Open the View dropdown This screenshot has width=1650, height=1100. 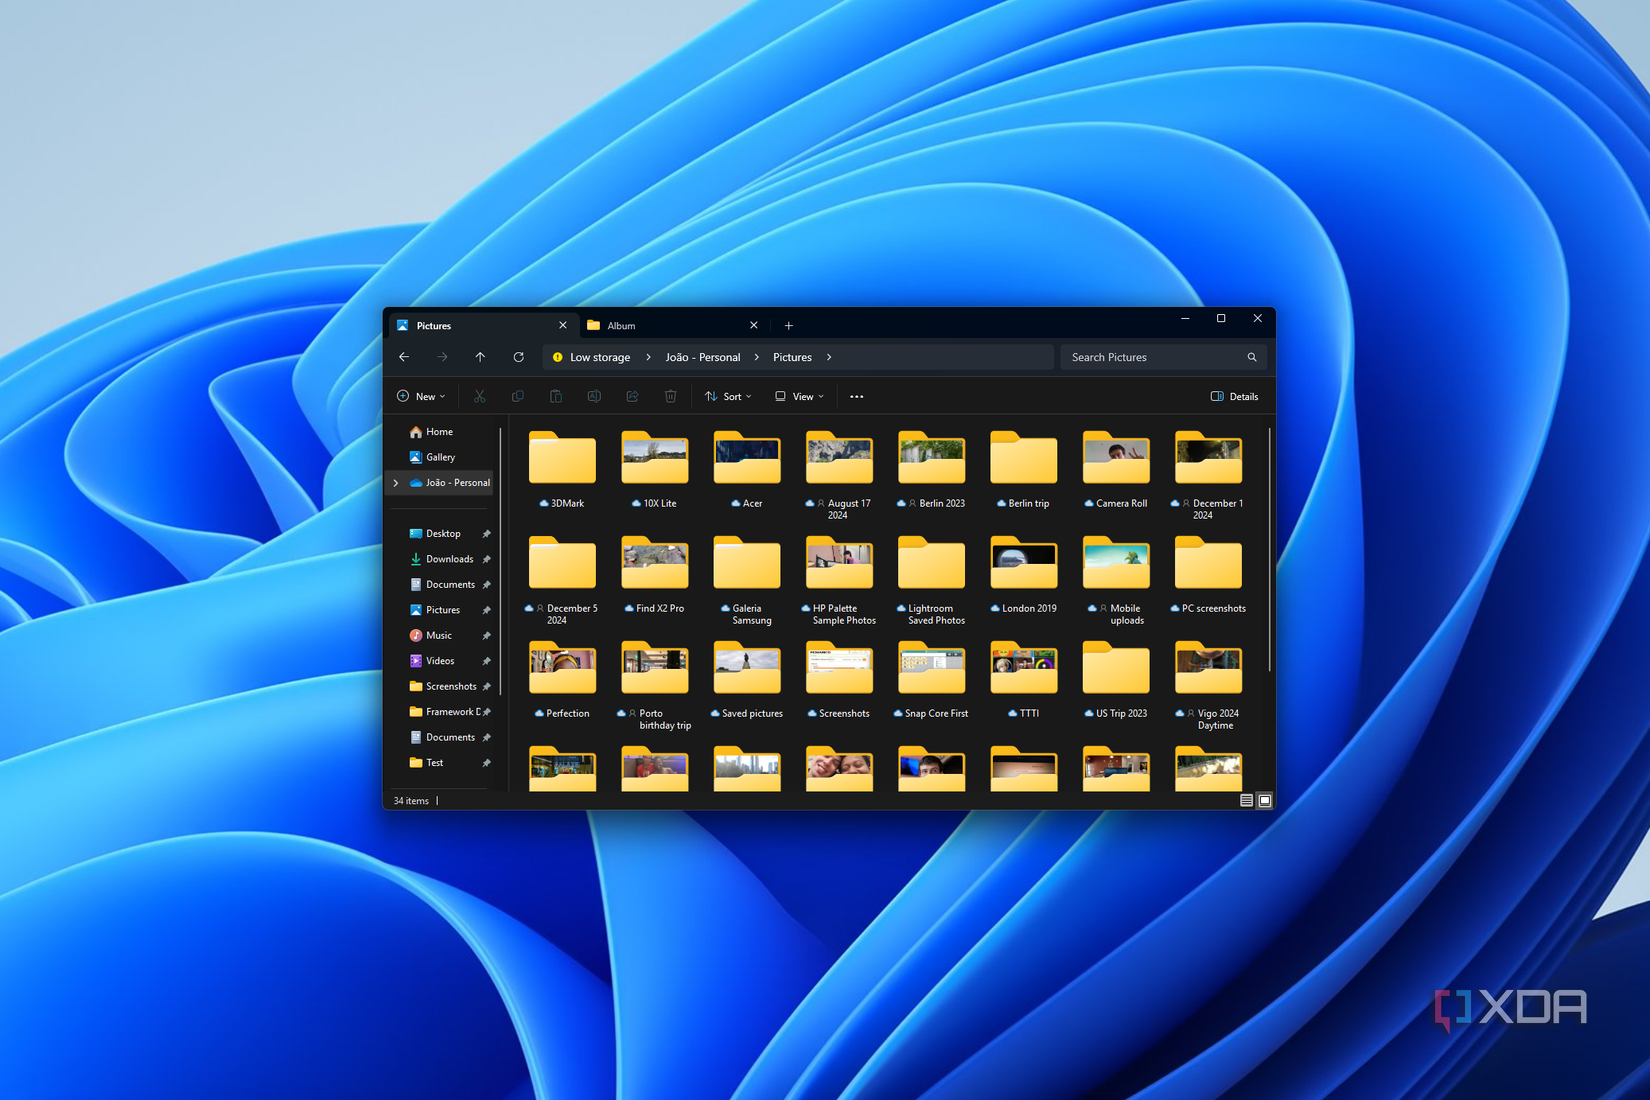click(798, 396)
